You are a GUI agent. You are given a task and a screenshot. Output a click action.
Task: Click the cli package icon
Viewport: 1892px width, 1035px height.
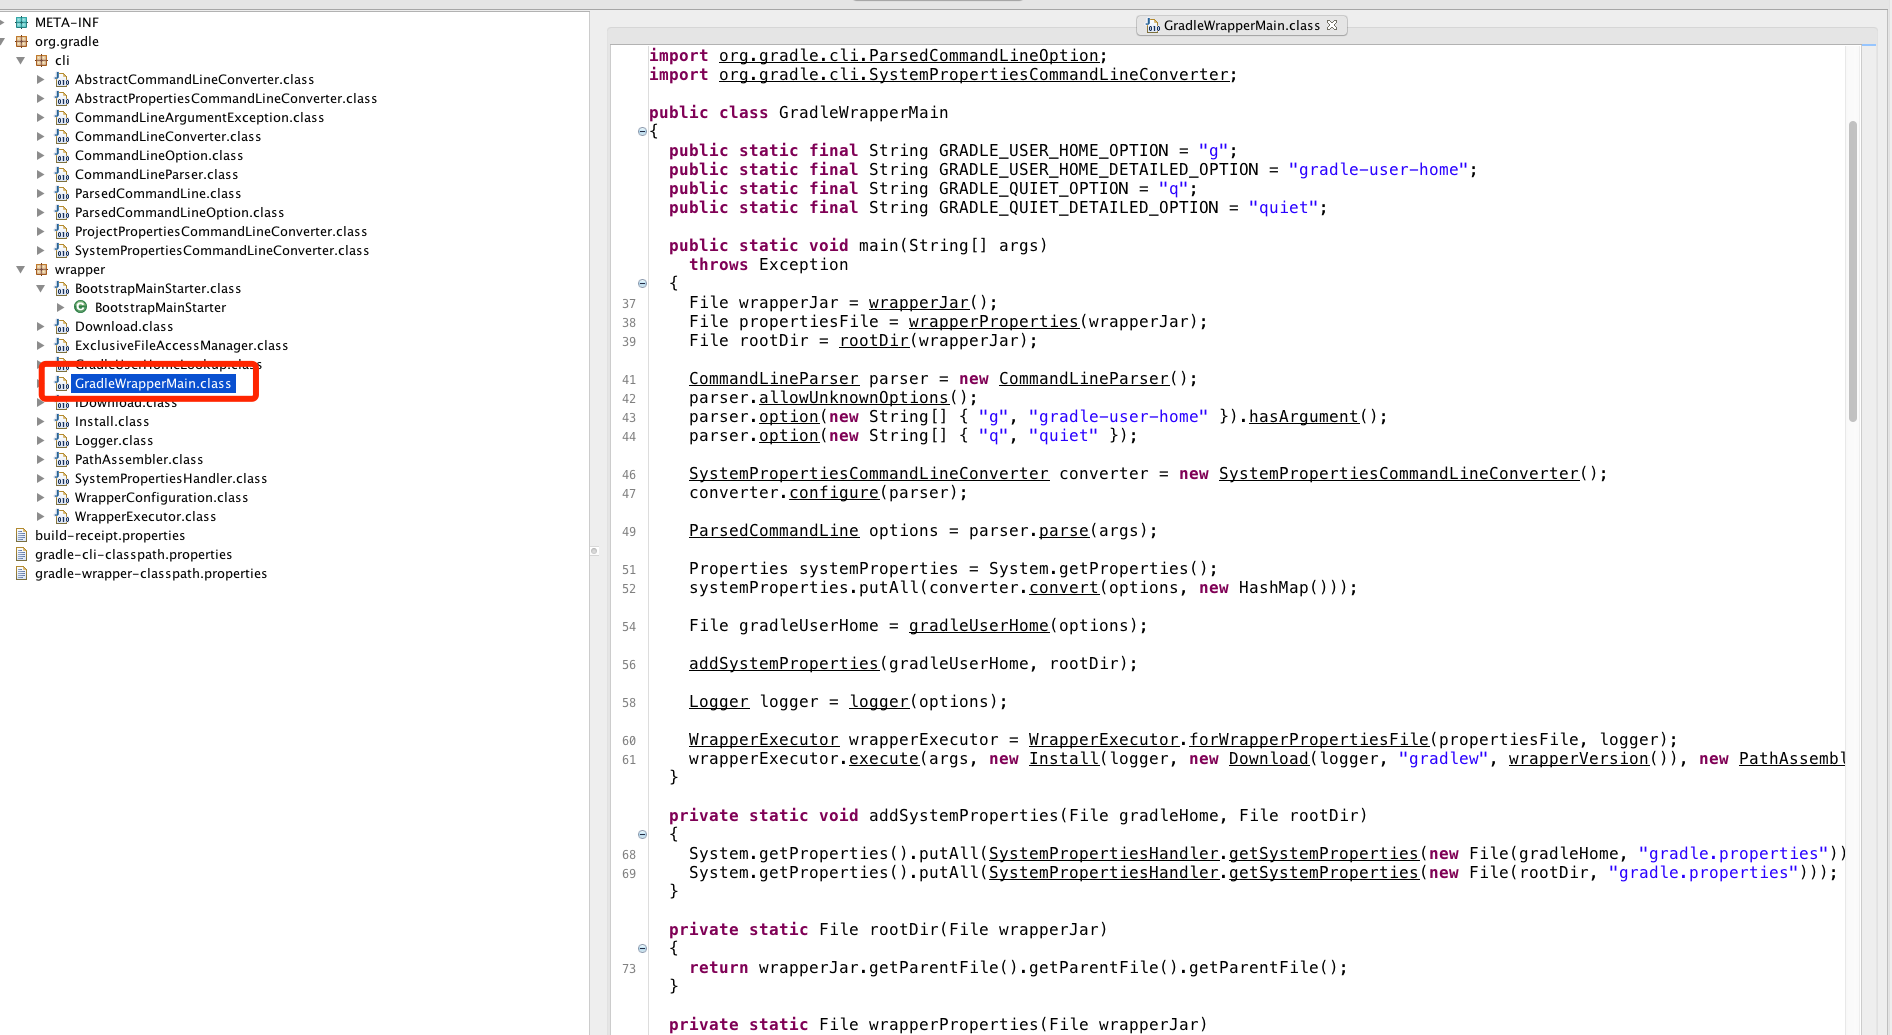pos(41,60)
